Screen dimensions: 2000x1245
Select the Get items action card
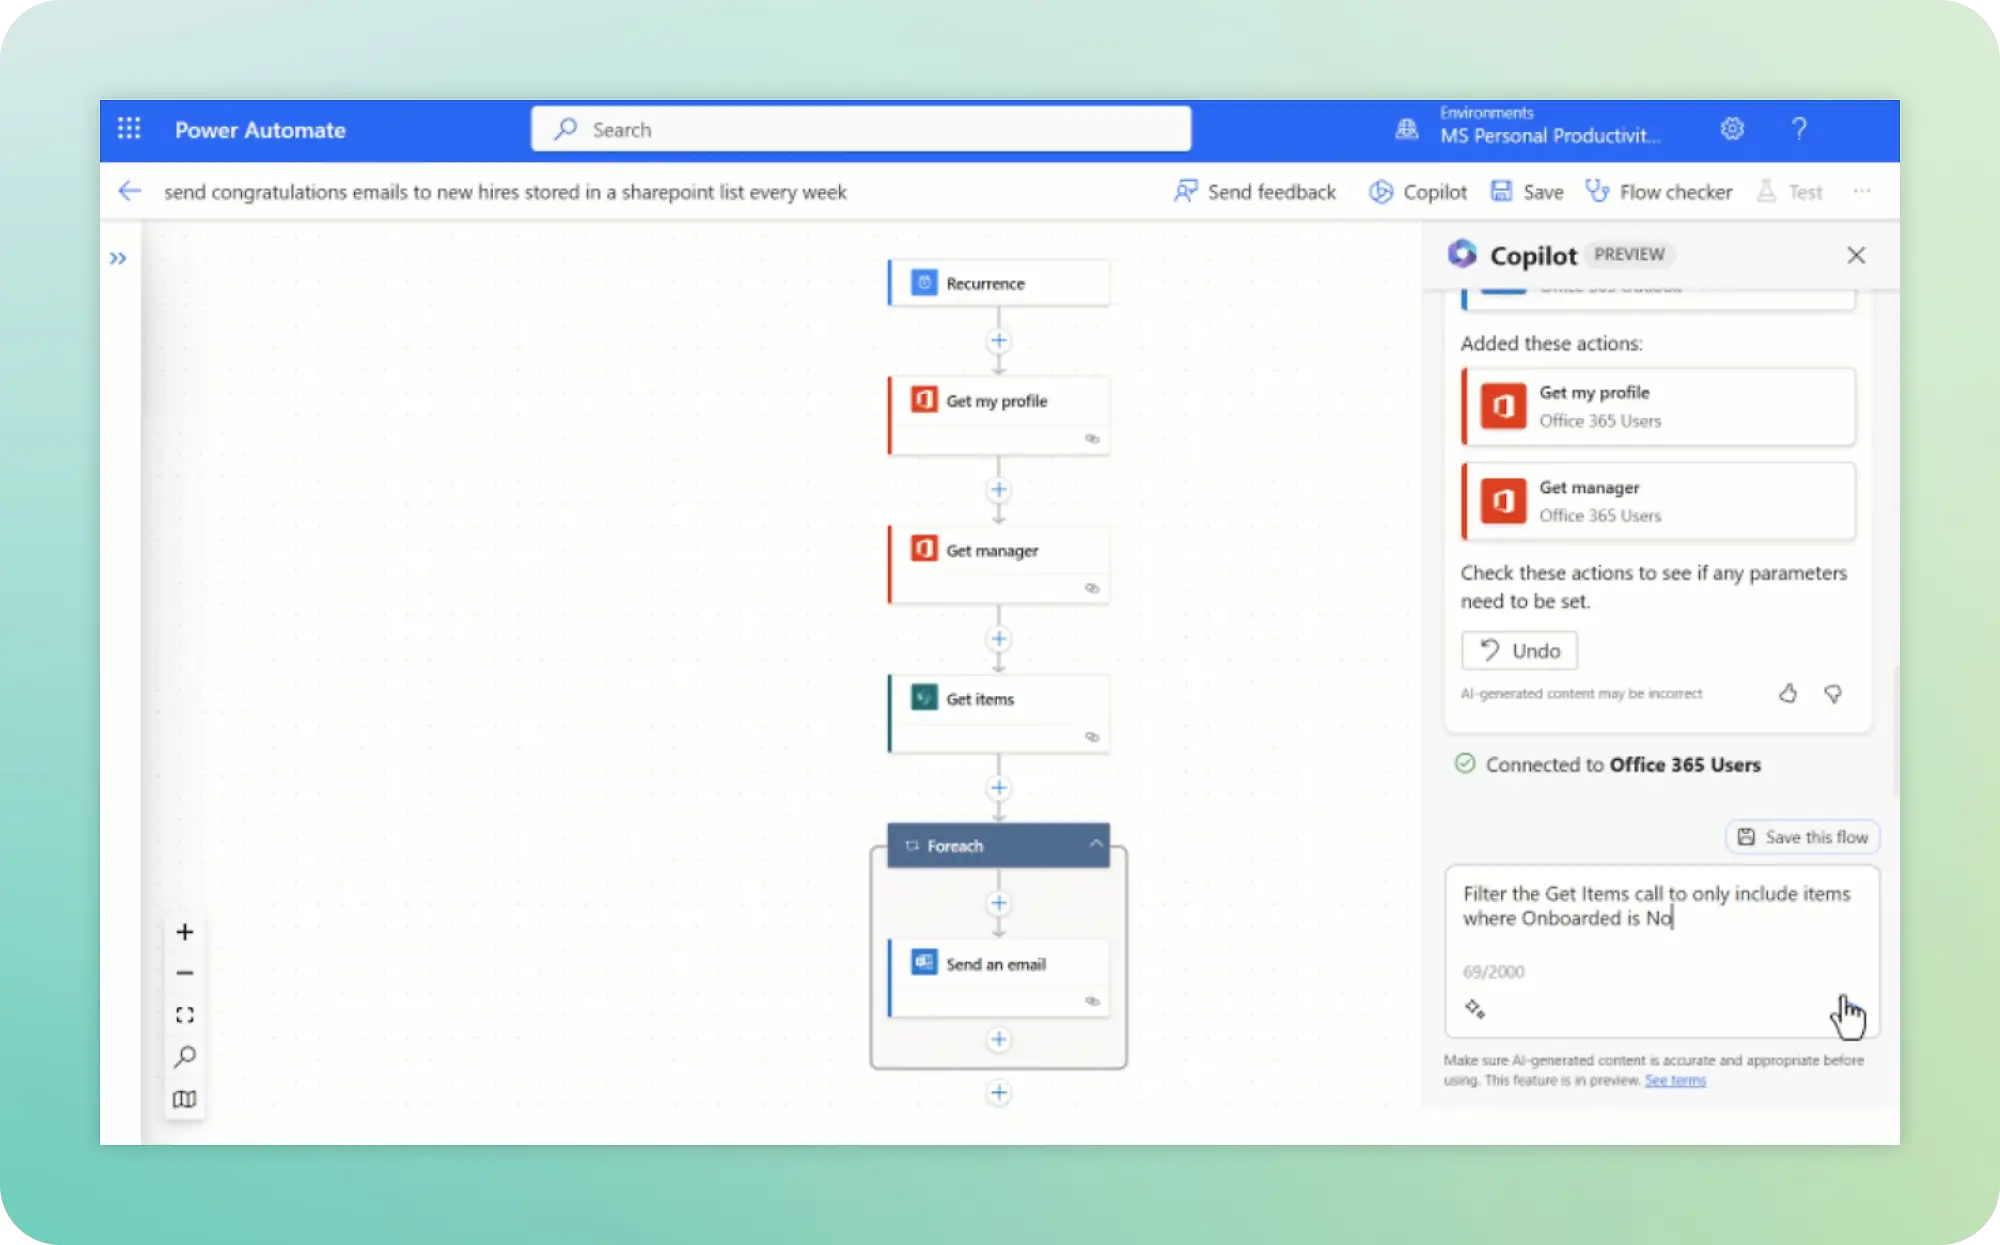999,713
